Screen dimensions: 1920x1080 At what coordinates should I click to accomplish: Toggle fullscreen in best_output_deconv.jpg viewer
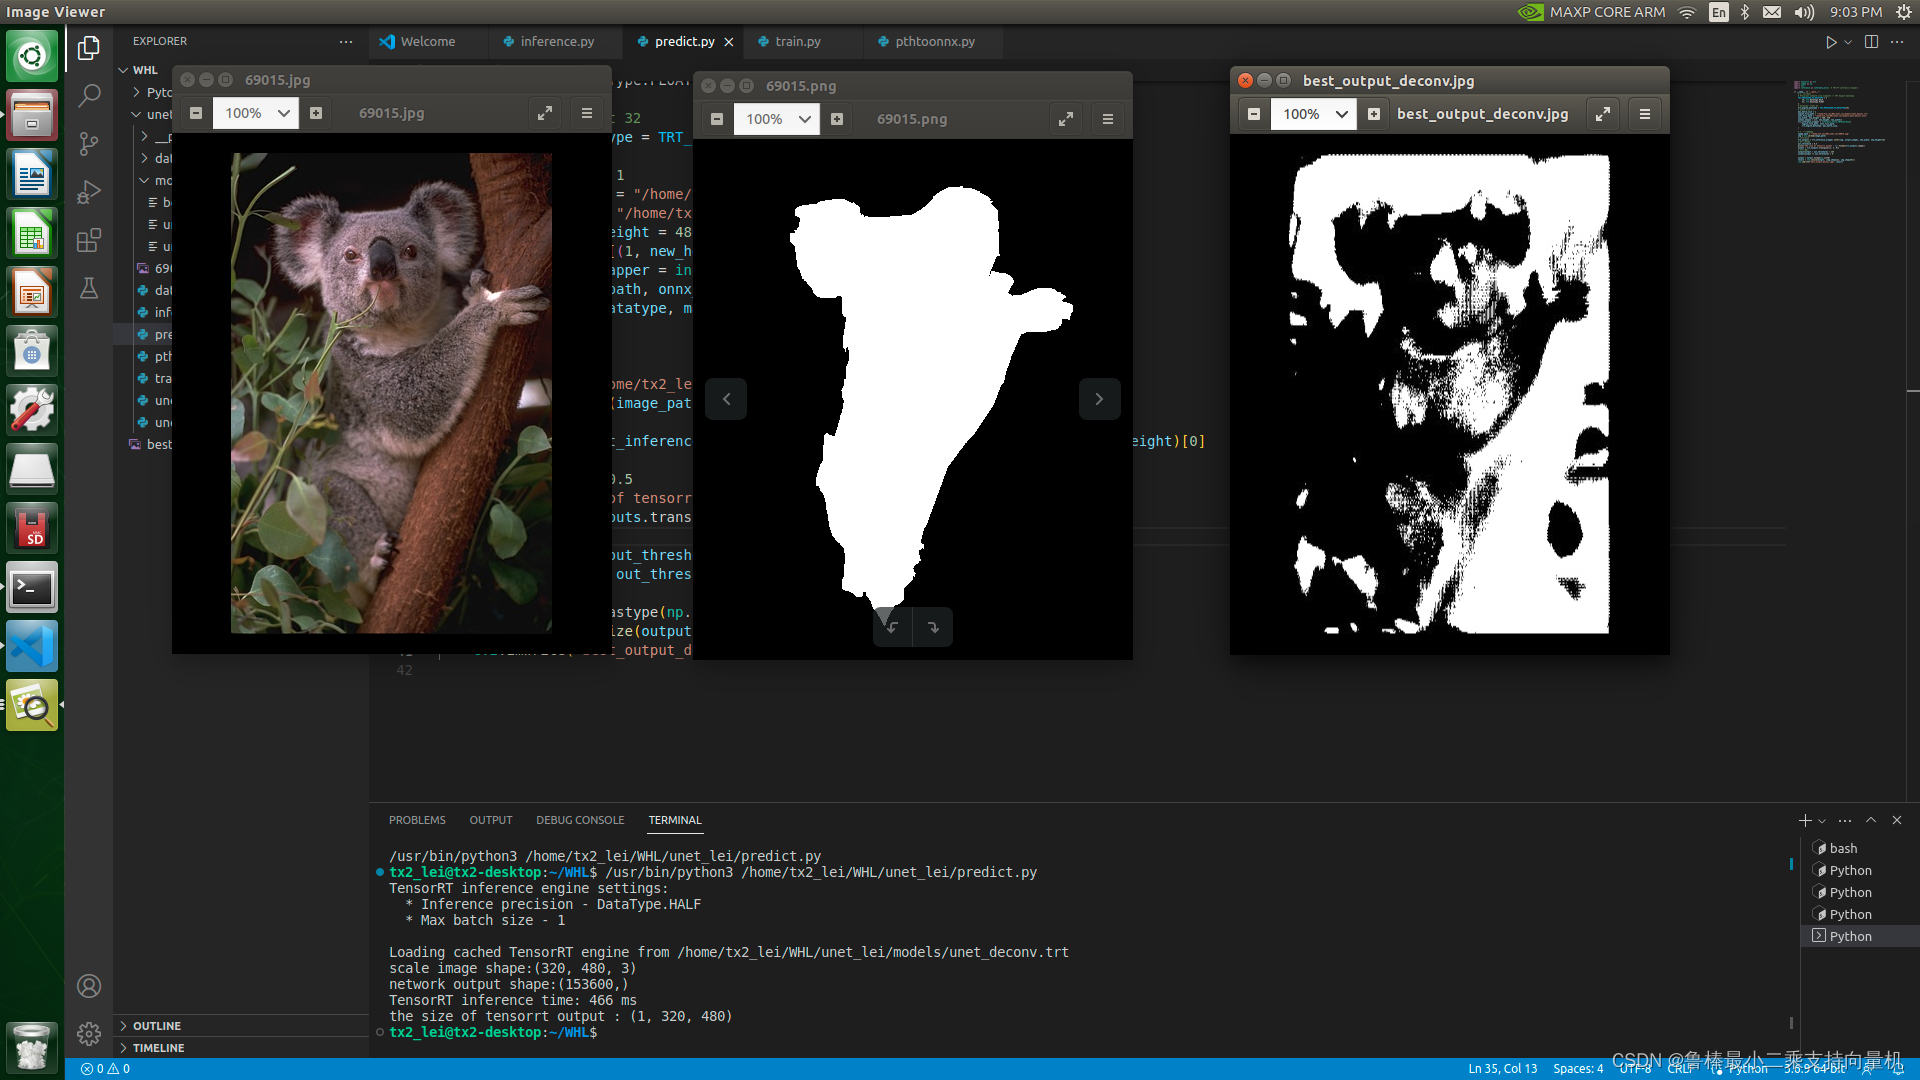(1602, 114)
